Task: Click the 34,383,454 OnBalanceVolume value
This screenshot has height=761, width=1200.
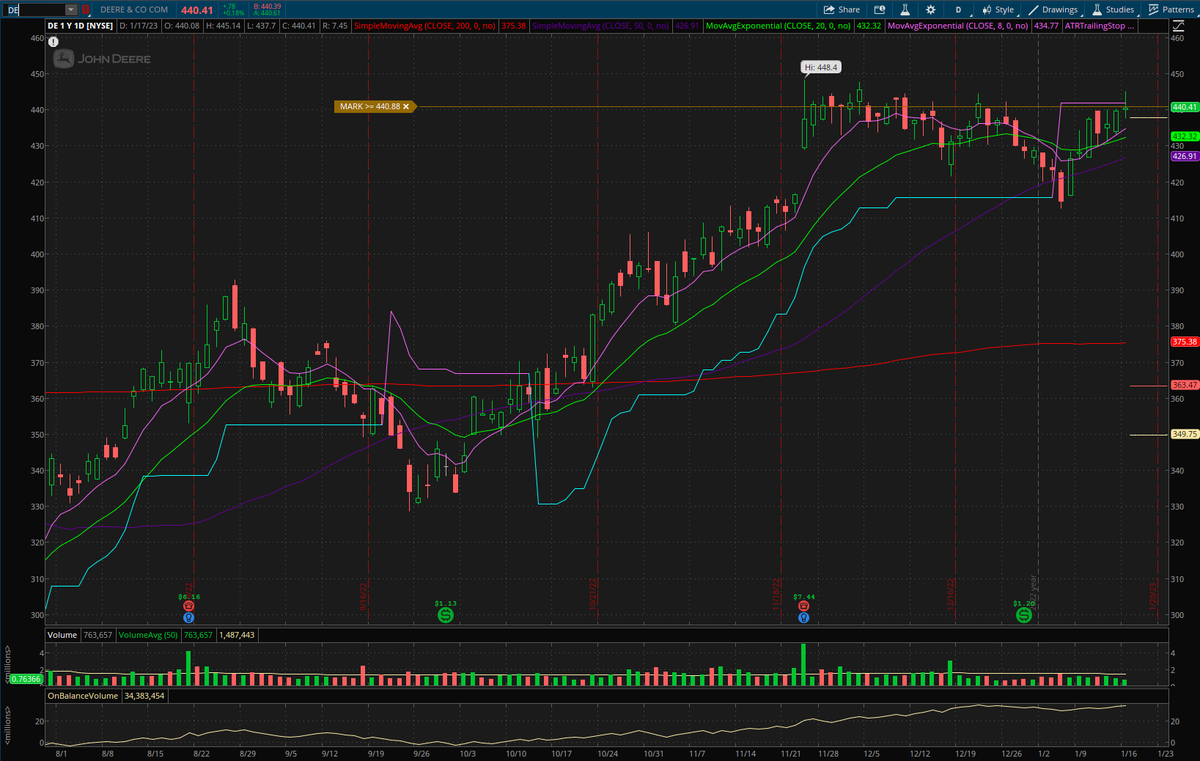Action: [x=145, y=695]
